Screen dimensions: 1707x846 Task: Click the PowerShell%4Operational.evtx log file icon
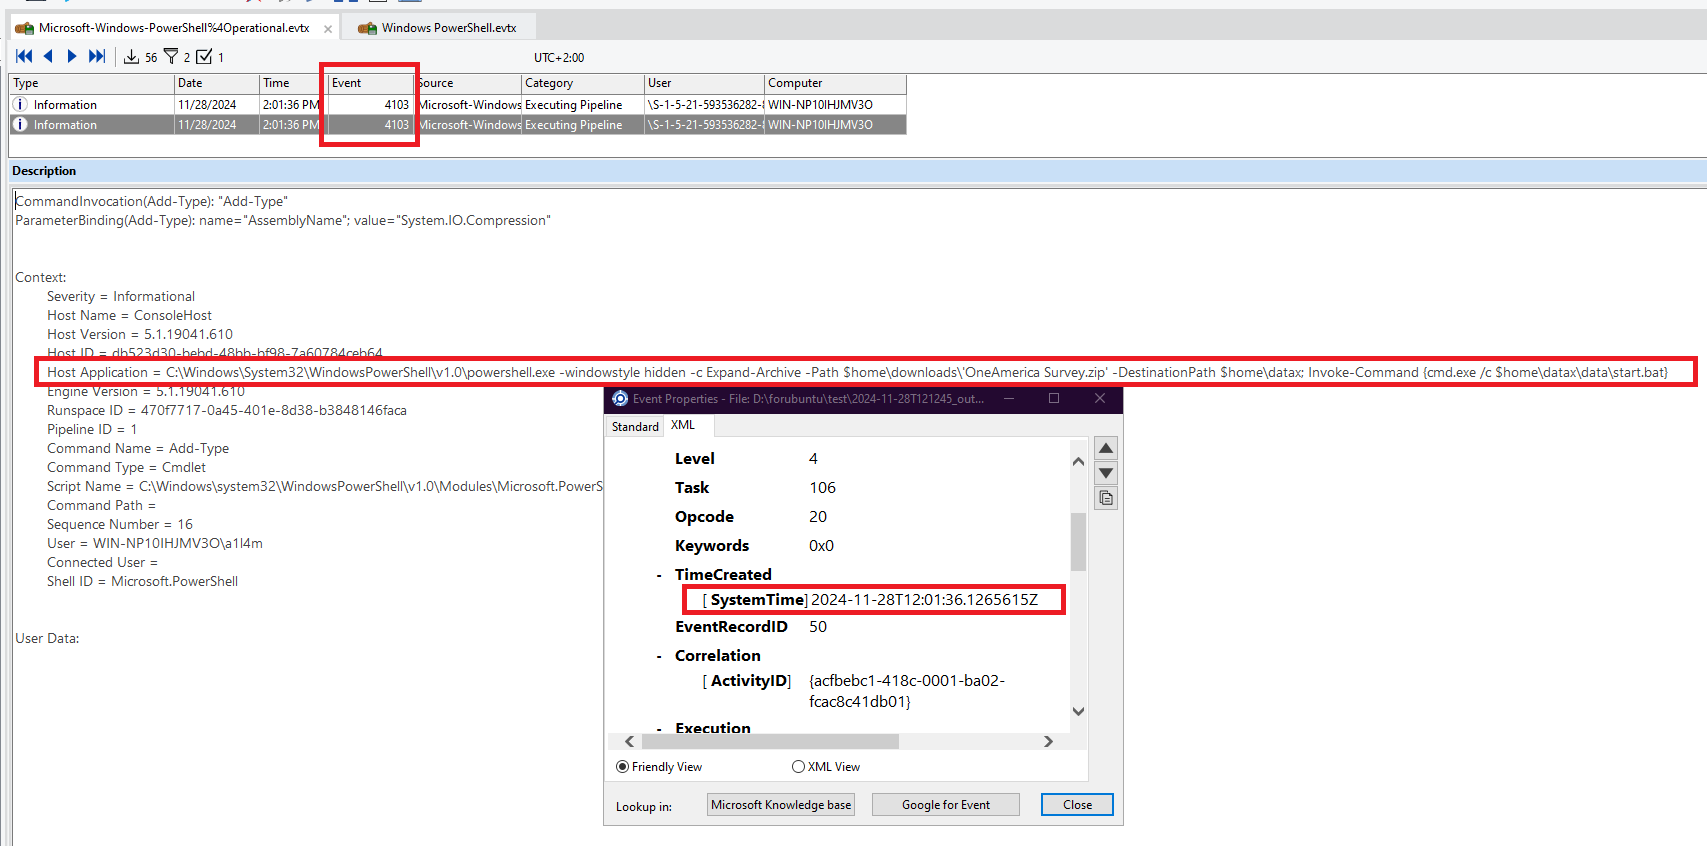[x=24, y=28]
